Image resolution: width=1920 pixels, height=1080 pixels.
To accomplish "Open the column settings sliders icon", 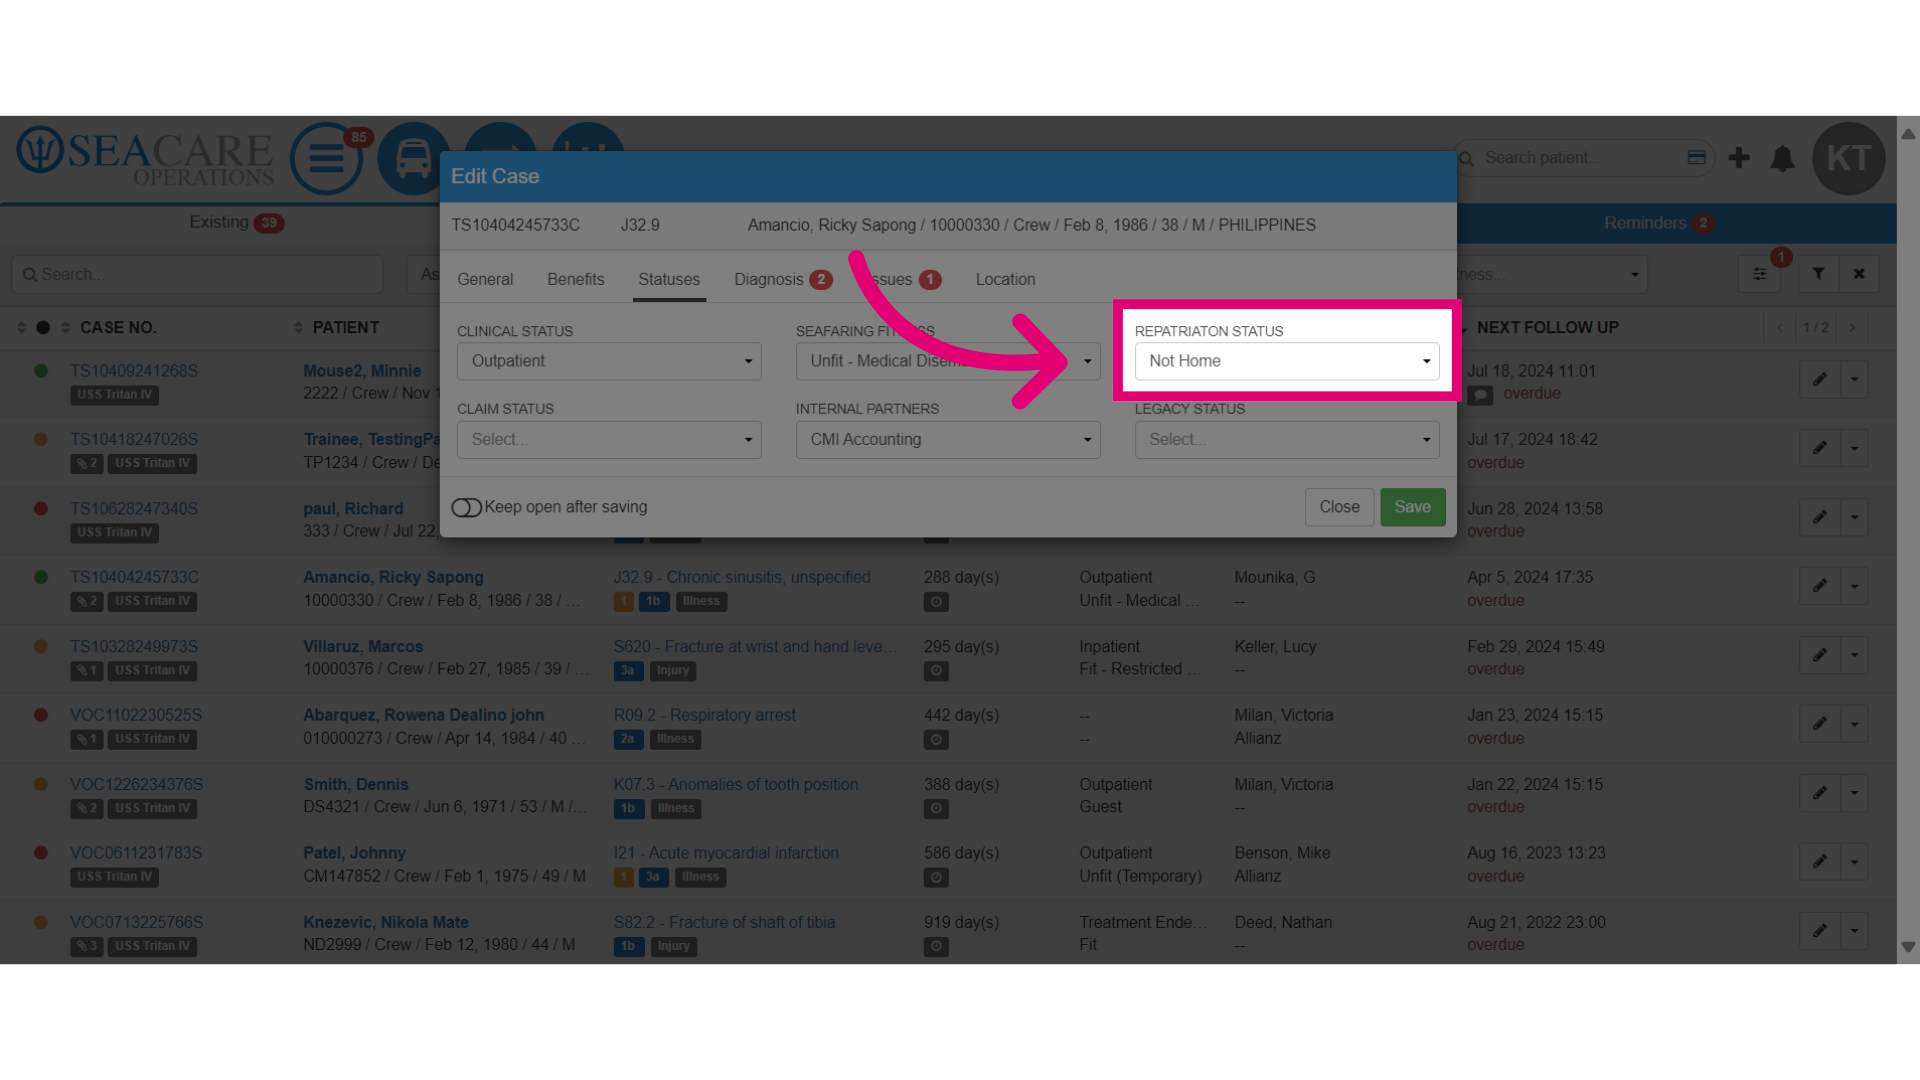I will pyautogui.click(x=1759, y=274).
